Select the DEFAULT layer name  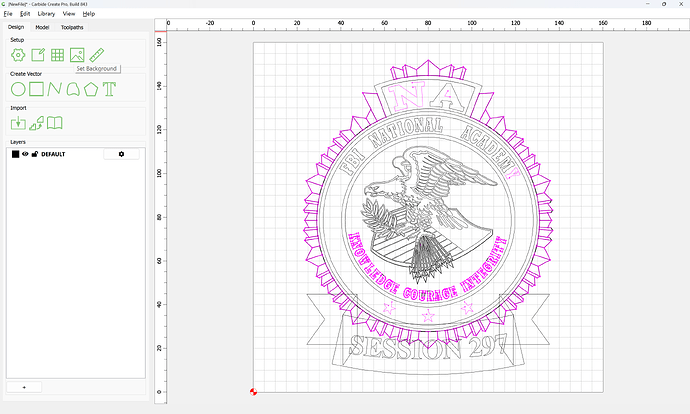(53, 154)
